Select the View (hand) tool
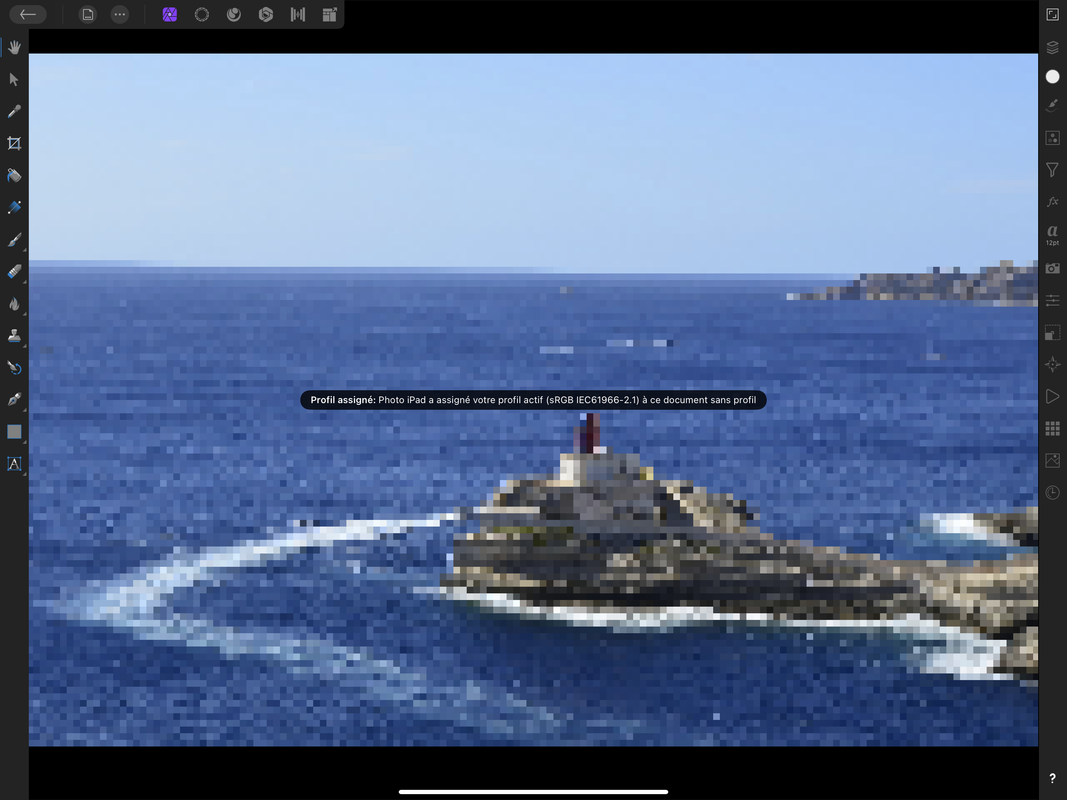Screen dimensions: 1067x800 point(14,47)
